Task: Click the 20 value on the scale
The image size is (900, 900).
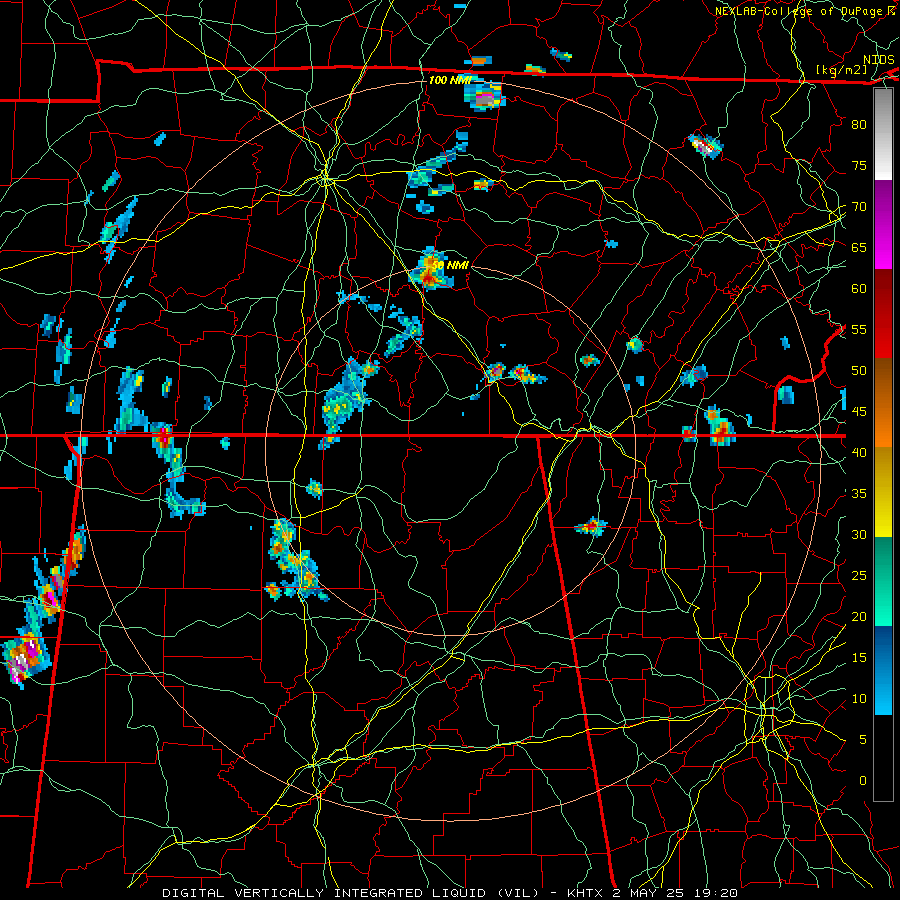Action: (859, 616)
